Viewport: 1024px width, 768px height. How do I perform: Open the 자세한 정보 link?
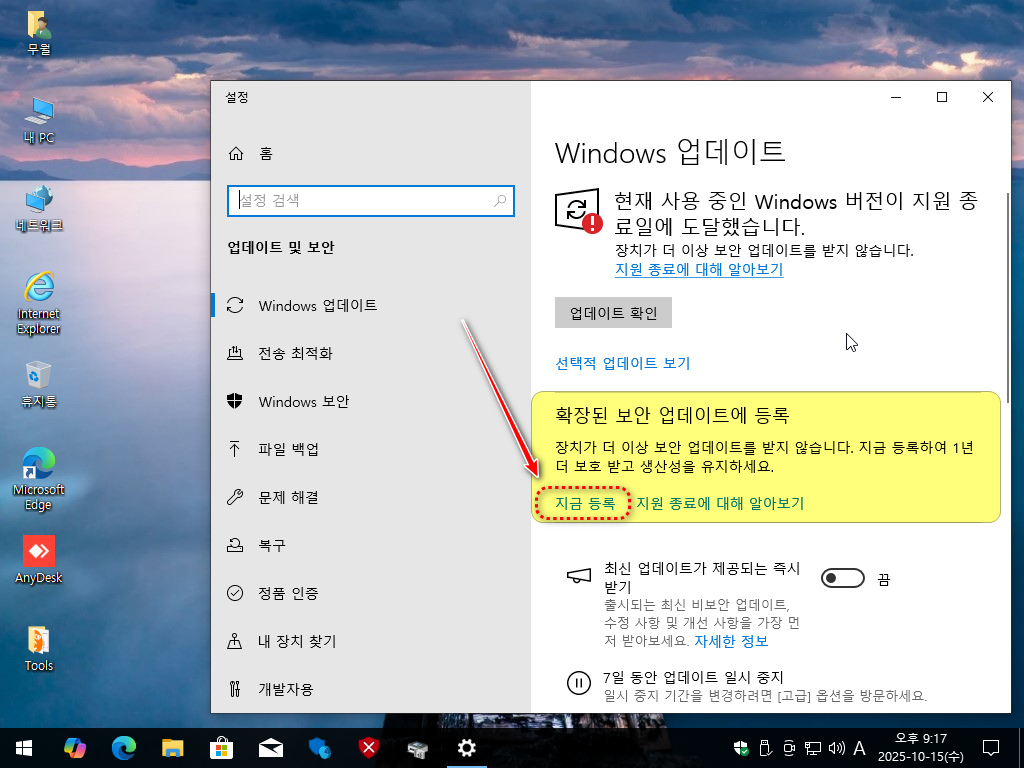(x=731, y=641)
